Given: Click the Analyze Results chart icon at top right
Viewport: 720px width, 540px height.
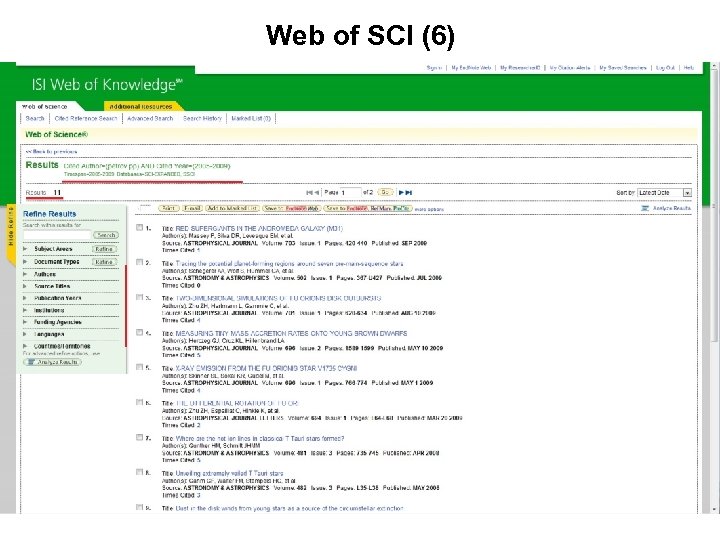Looking at the screenshot, I should [645, 208].
